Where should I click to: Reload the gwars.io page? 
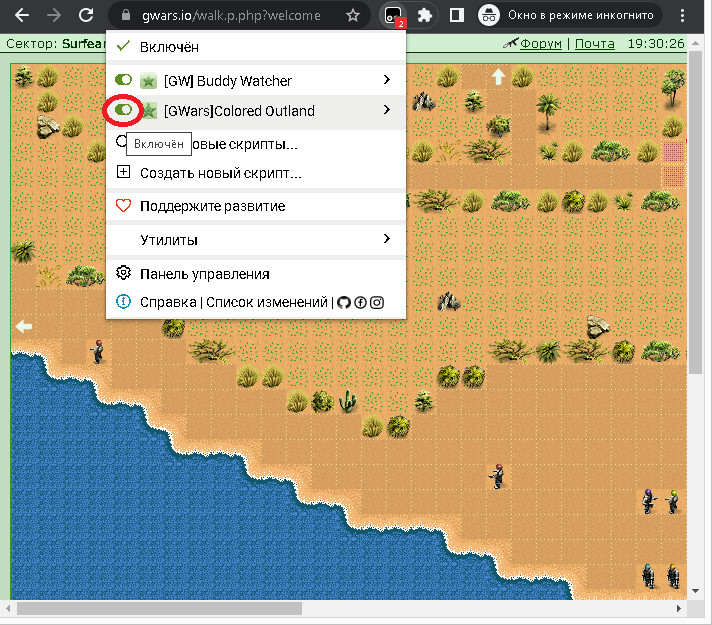click(x=86, y=15)
